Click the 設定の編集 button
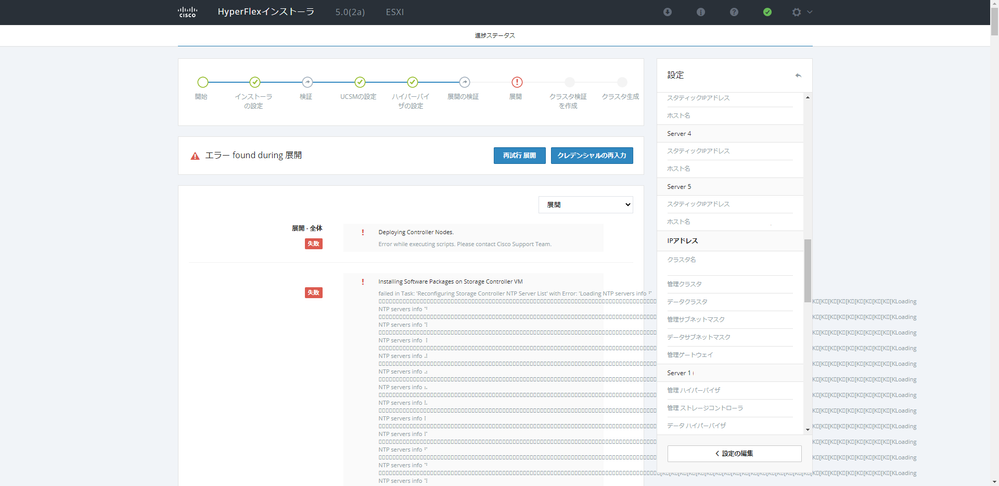Viewport: 999px width, 486px height. 734,454
